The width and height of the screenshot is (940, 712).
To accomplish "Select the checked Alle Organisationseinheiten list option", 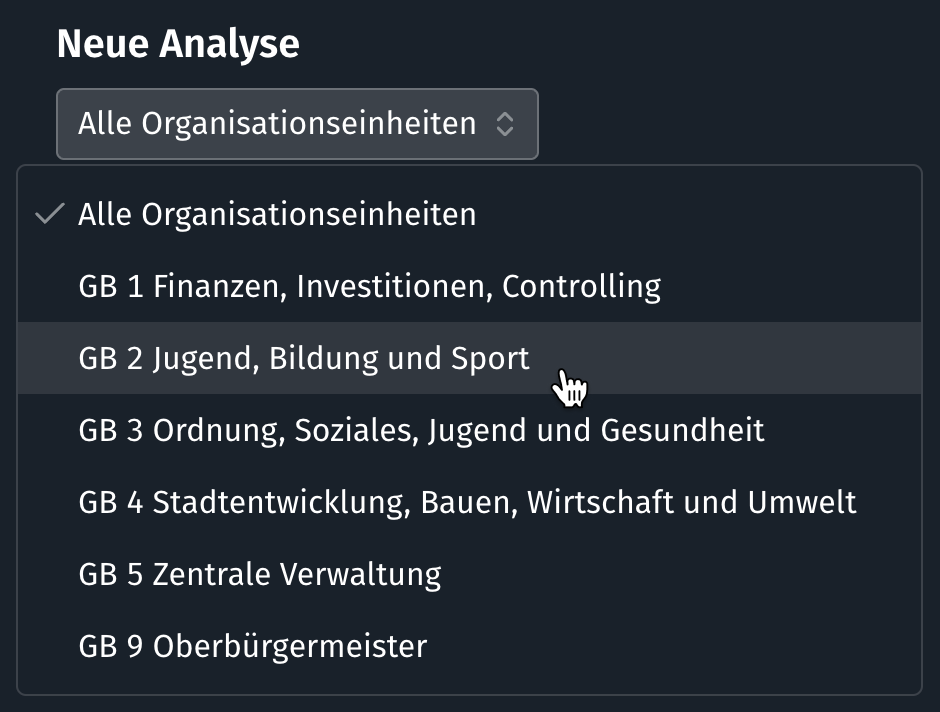I will (x=277, y=214).
